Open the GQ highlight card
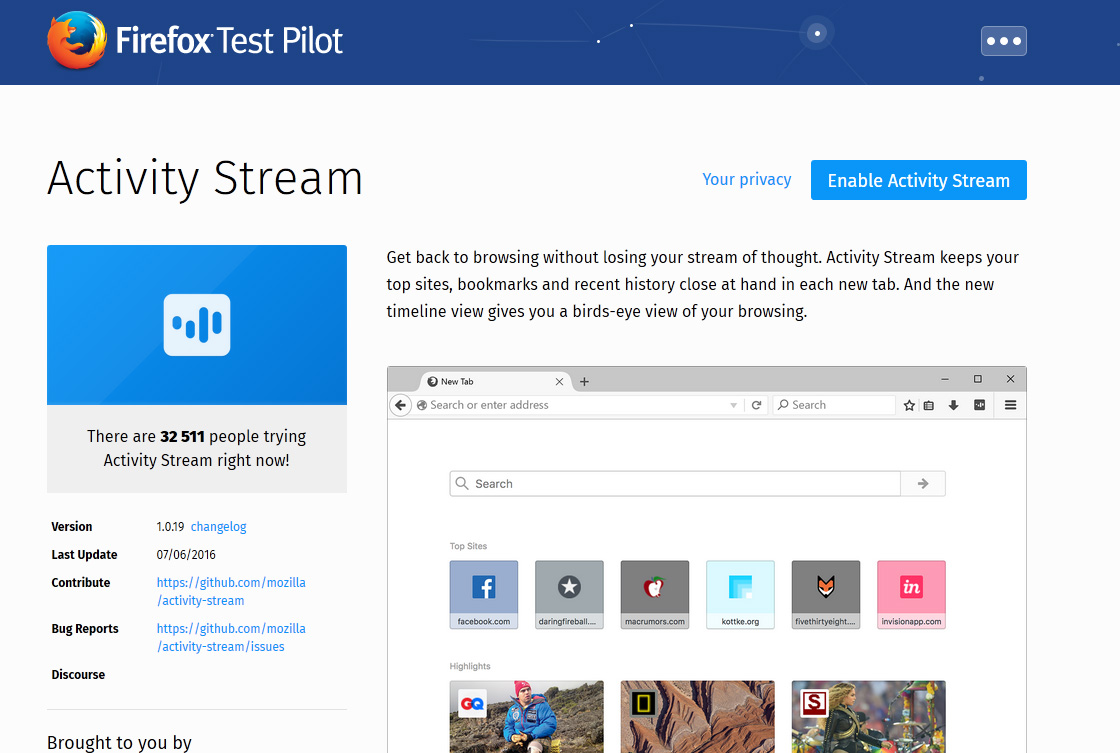Screen dimensions: 1120x753 coord(526,717)
